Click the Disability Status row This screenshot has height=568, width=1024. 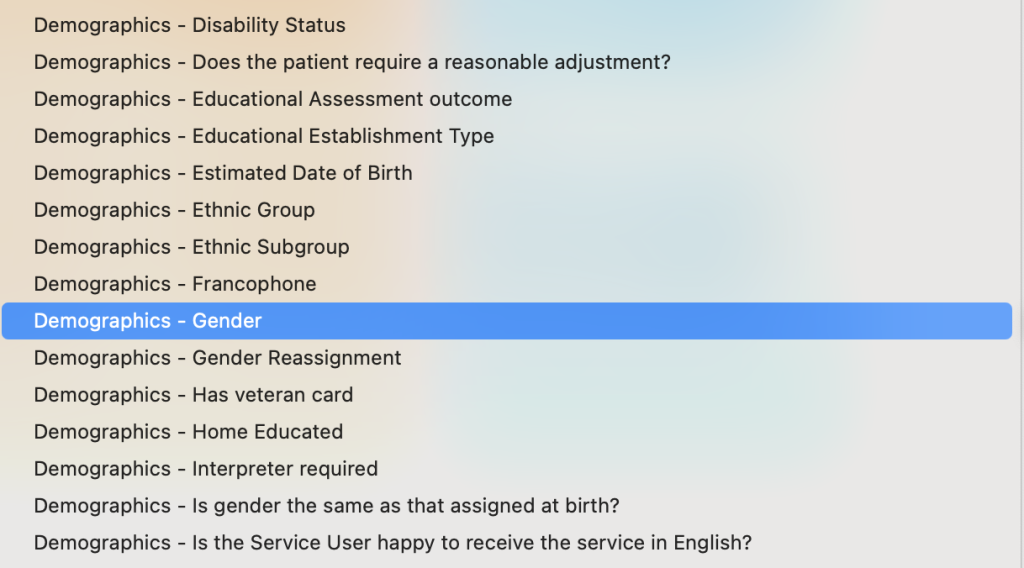click(x=190, y=25)
